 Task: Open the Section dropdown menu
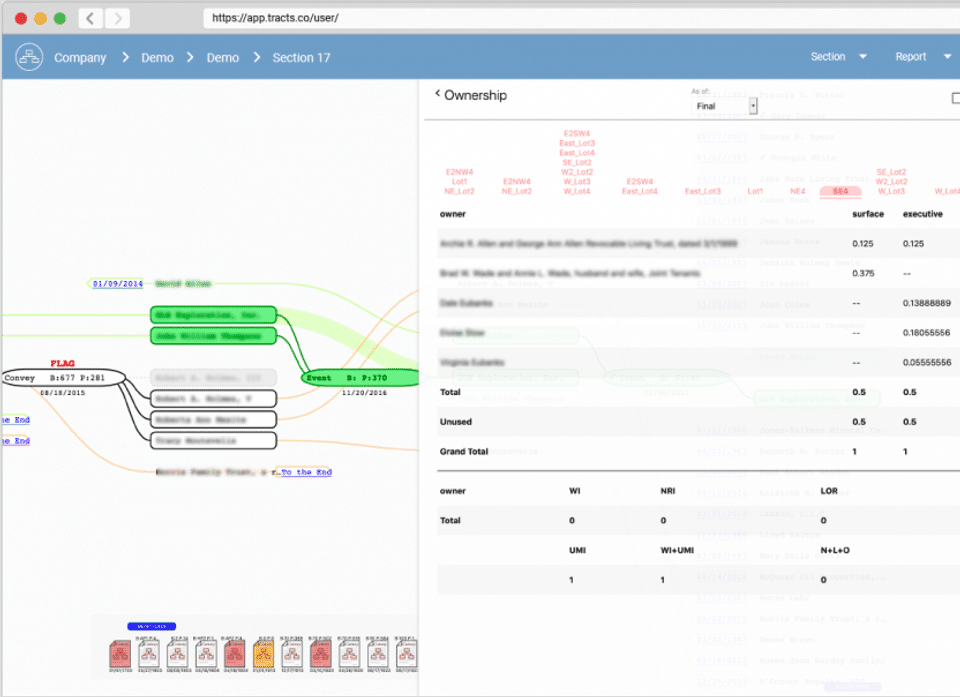[838, 56]
